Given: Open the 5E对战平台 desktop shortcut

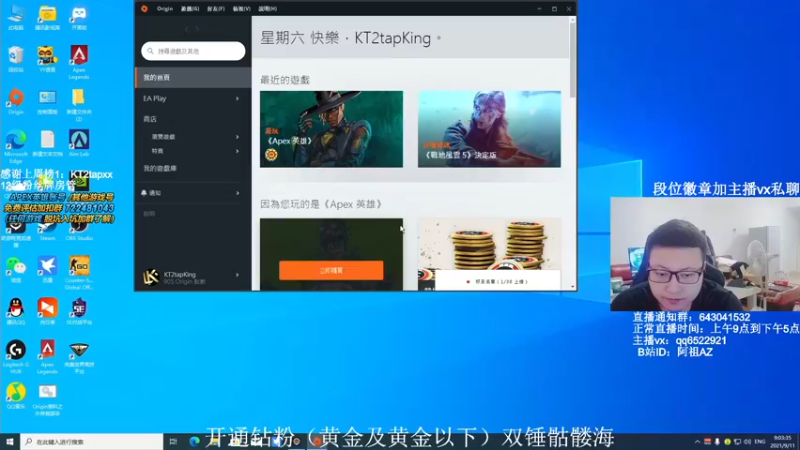Looking at the screenshot, I should [79, 312].
